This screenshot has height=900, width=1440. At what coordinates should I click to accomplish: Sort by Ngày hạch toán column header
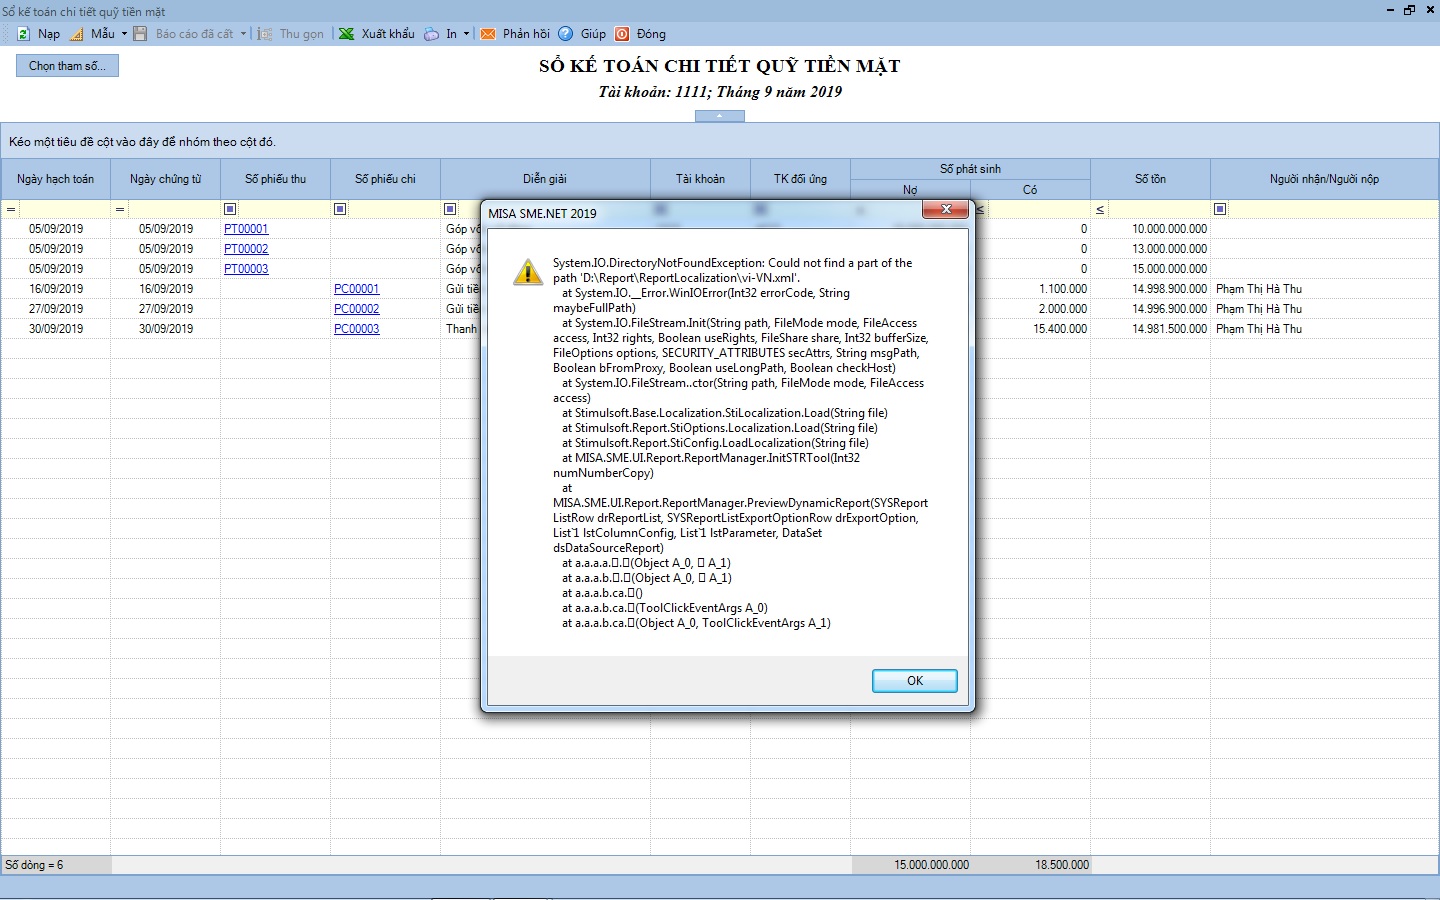click(55, 179)
